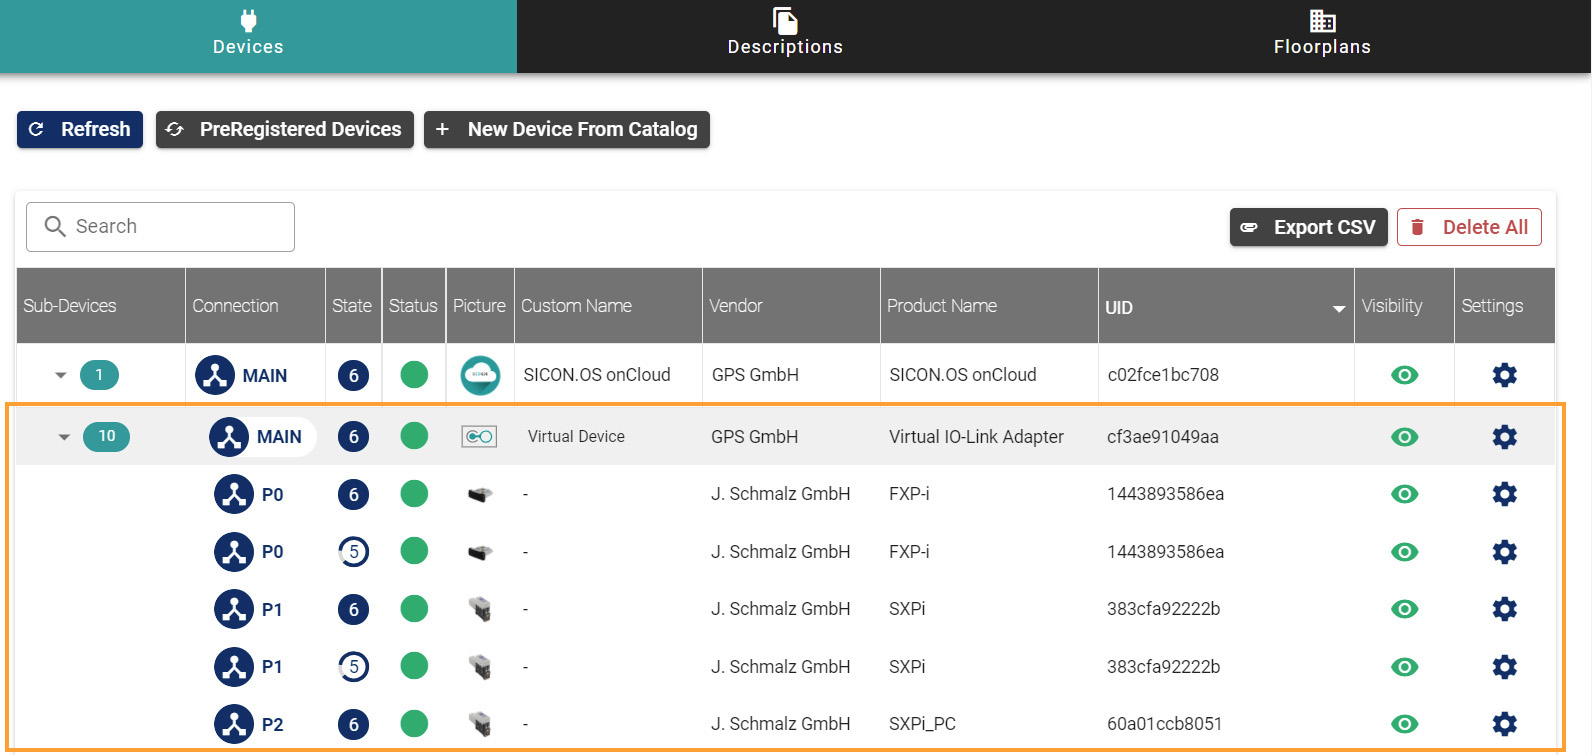The height and width of the screenshot is (755, 1592).
Task: Click the Delete All button
Action: 1469,227
